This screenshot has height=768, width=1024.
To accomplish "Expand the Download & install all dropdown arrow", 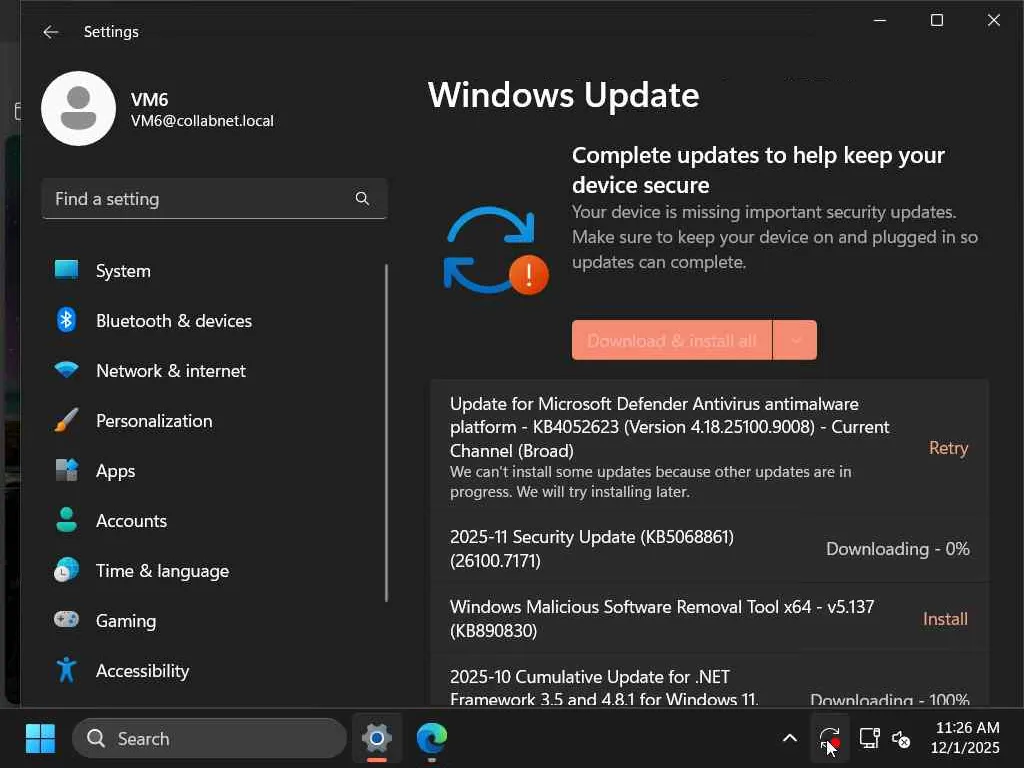I will coord(795,340).
